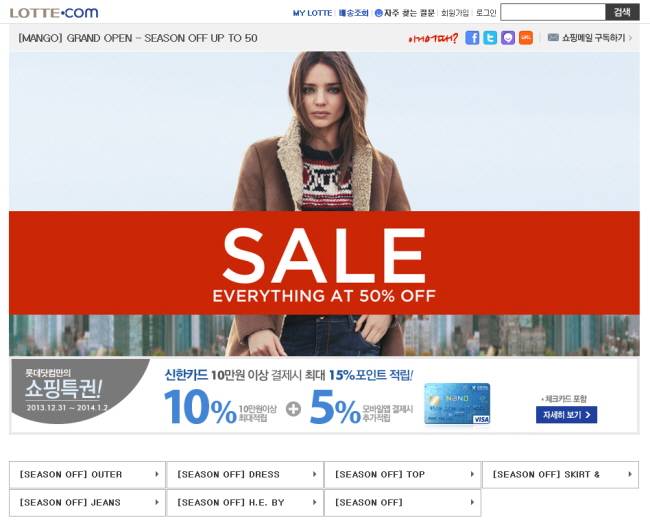Share the page via Facebook icon

(472, 38)
